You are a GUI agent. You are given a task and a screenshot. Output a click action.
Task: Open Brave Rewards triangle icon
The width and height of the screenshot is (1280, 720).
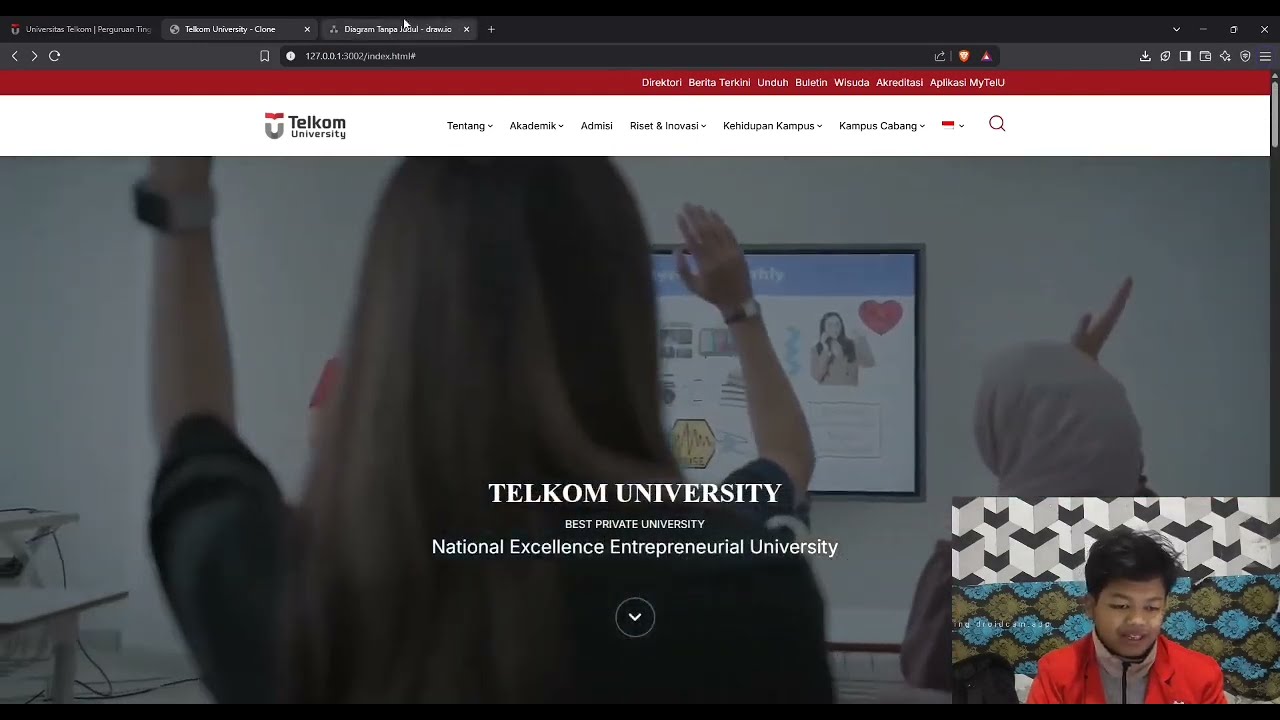986,56
